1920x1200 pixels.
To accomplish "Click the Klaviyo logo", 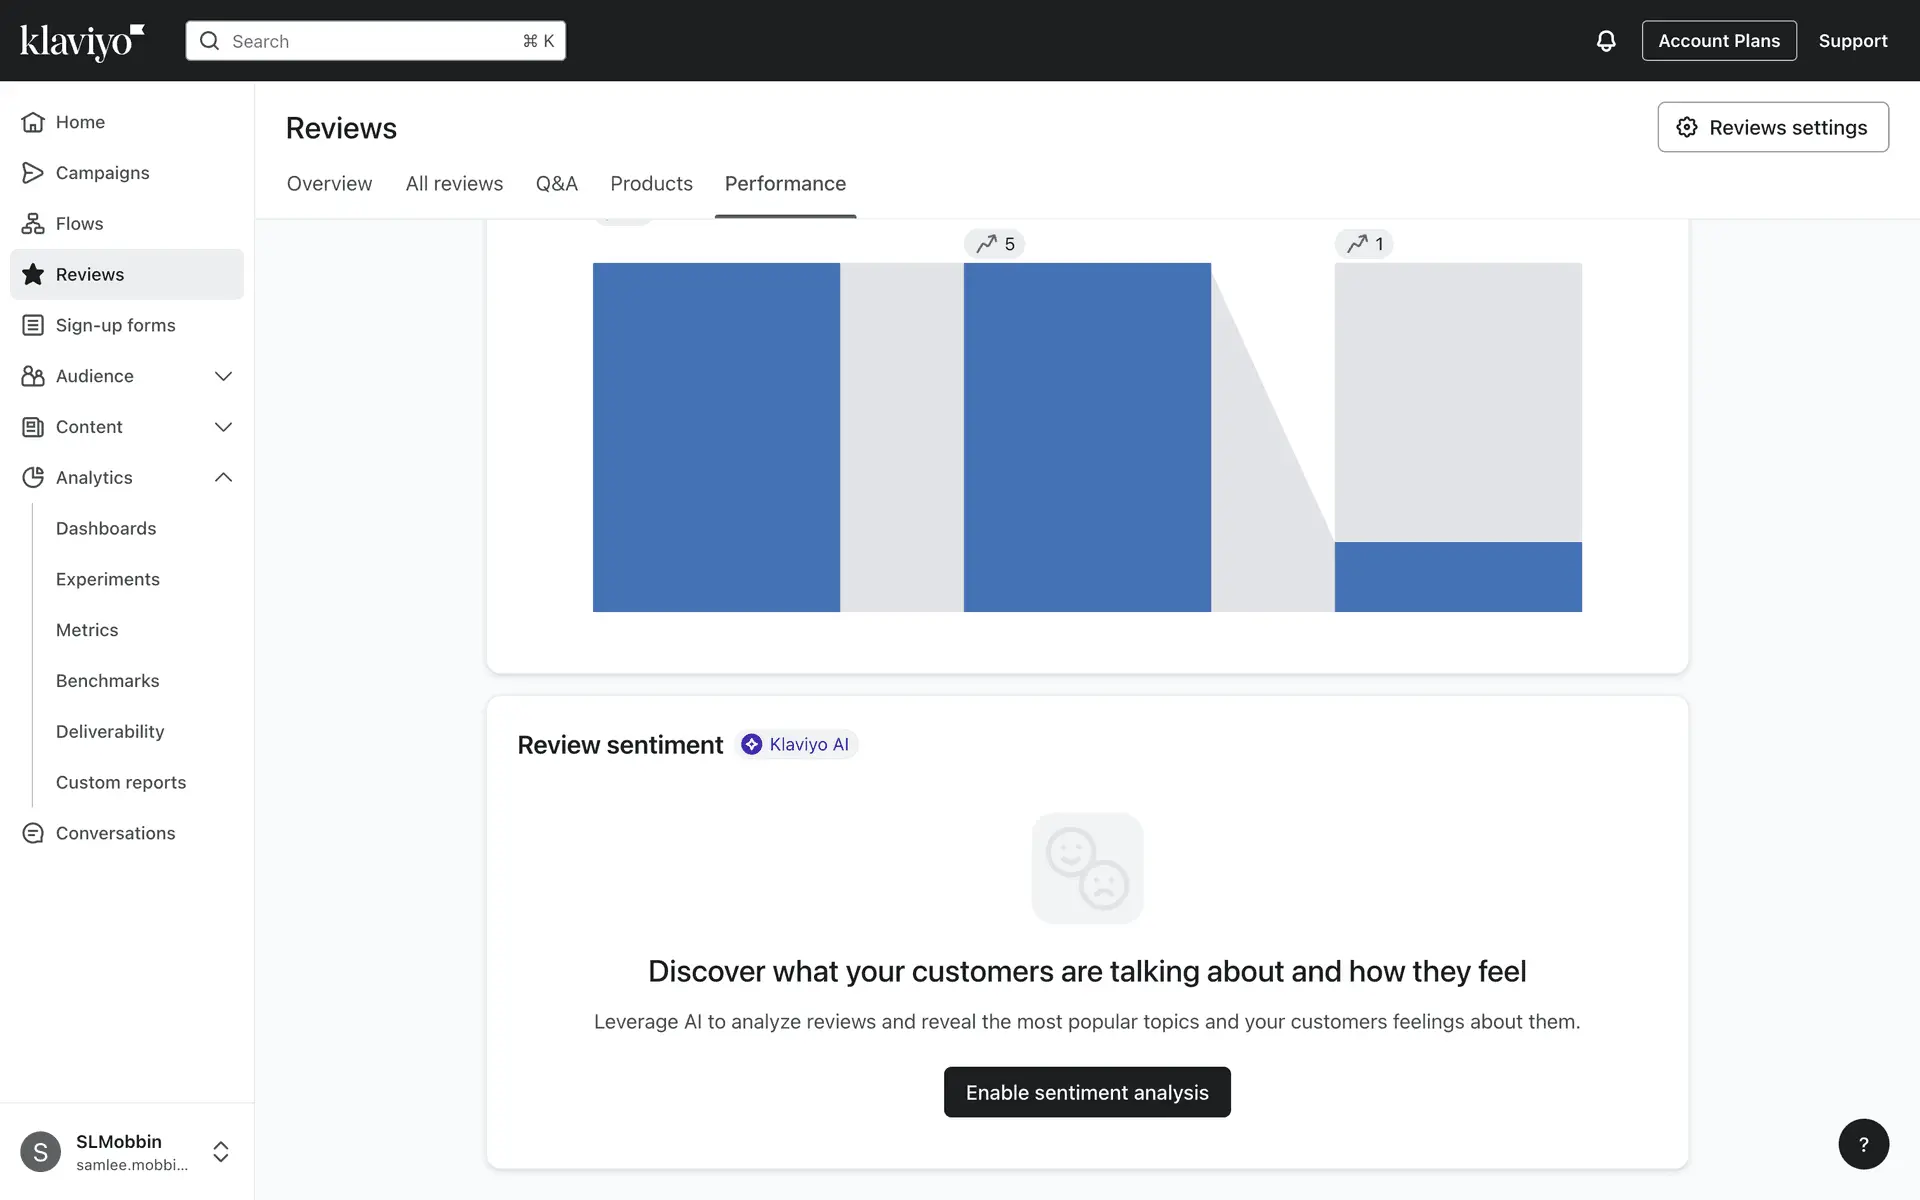I will click(82, 41).
